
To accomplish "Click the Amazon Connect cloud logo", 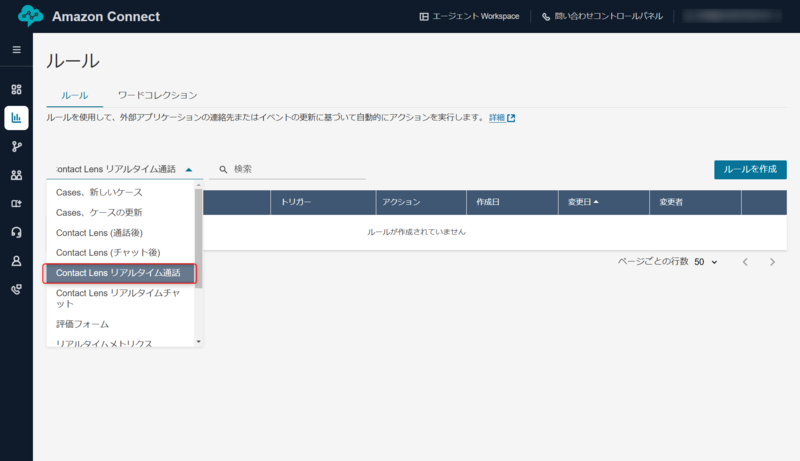I will (x=30, y=16).
